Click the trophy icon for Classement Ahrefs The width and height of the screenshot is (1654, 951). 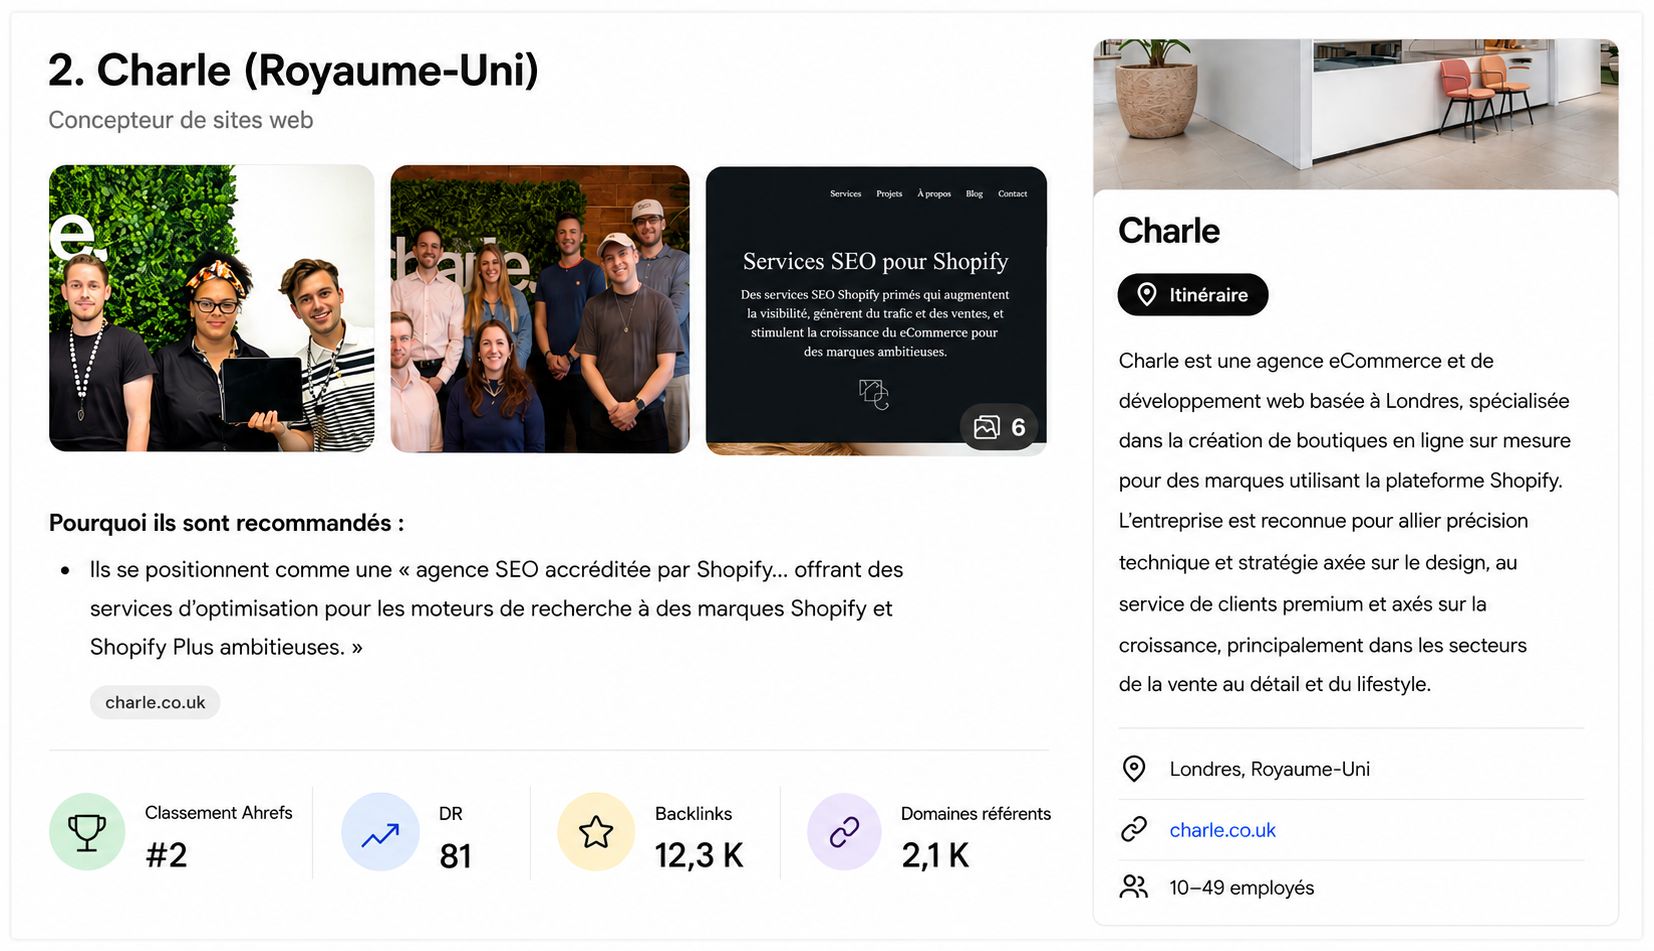(x=87, y=831)
